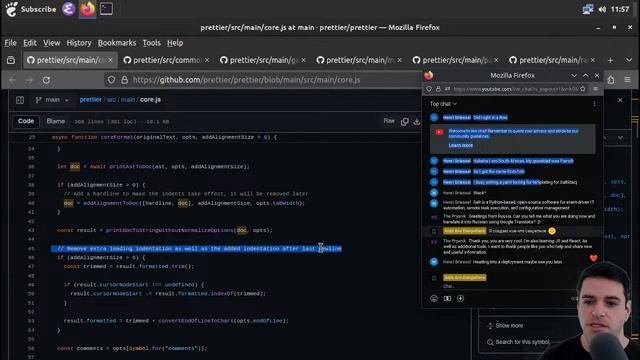640x360 pixels.
Task: Click the middle icon below chat input
Action: (447, 299)
